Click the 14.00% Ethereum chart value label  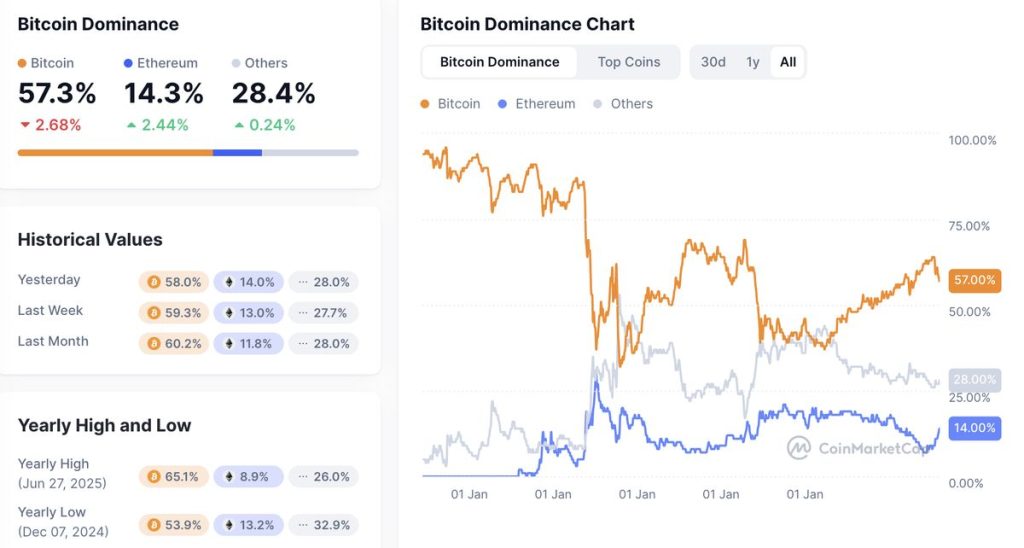point(975,428)
